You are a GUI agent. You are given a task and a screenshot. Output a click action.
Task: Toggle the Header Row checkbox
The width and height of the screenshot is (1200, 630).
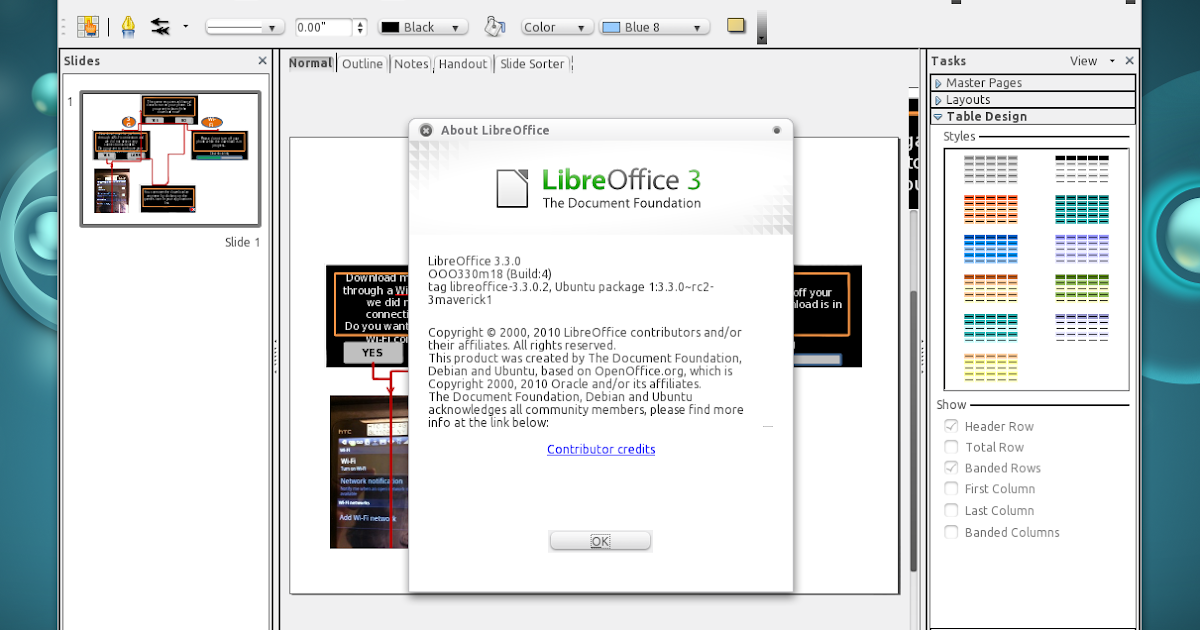coord(951,426)
